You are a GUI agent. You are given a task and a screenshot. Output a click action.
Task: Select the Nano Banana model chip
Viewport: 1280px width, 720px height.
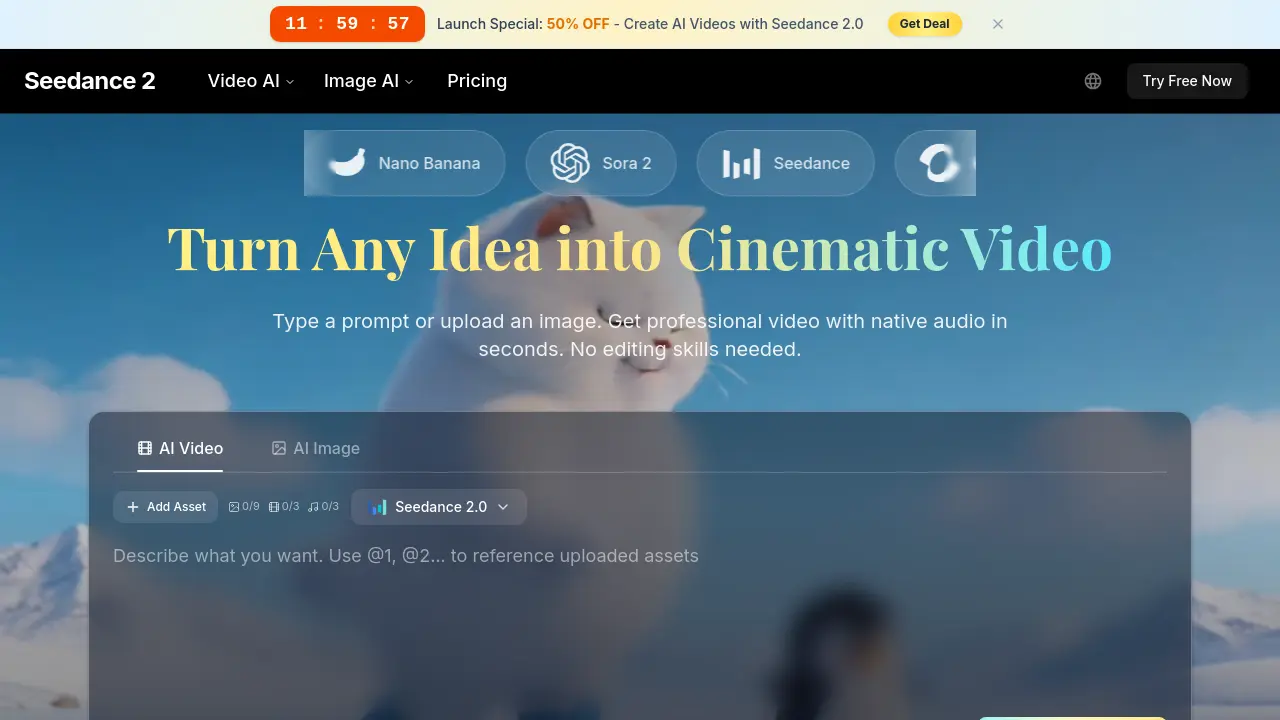[x=405, y=163]
